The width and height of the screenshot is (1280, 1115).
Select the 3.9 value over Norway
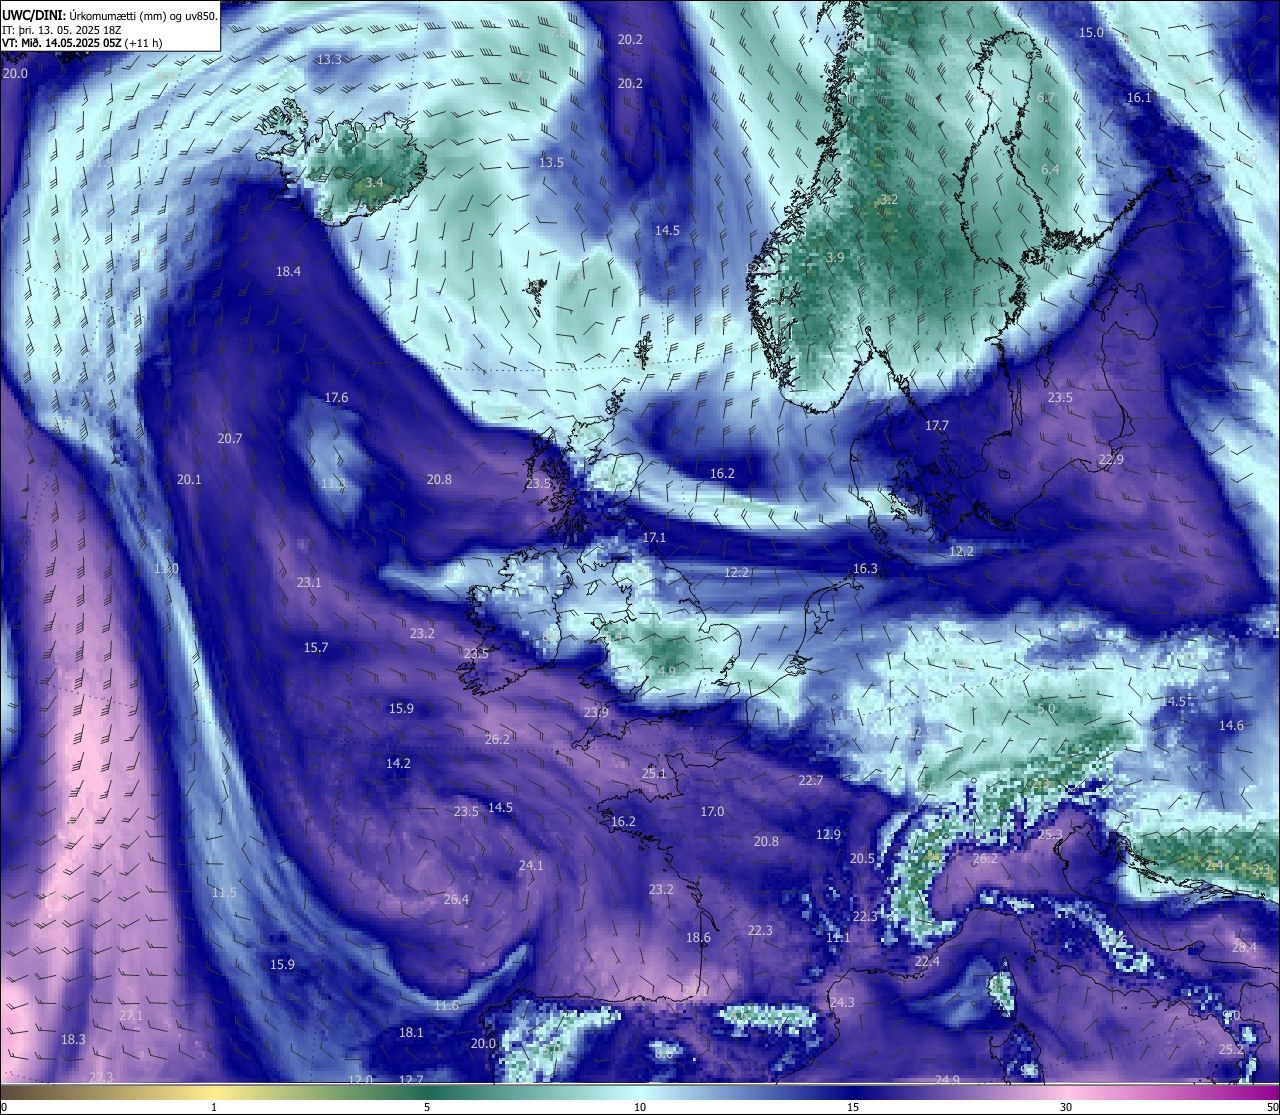(835, 257)
